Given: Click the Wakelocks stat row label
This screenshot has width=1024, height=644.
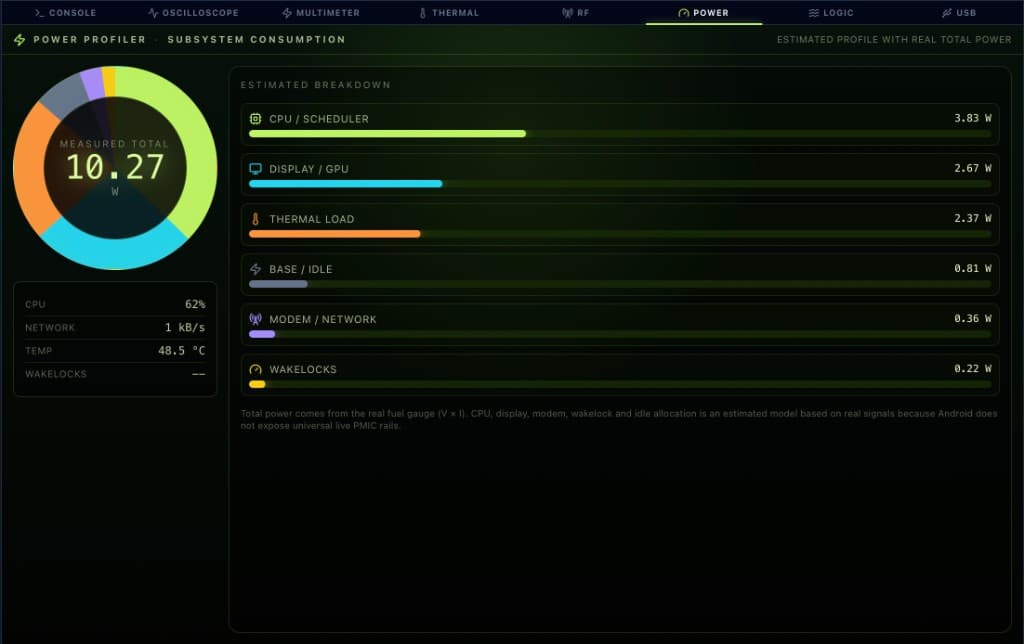Looking at the screenshot, I should coord(56,374).
